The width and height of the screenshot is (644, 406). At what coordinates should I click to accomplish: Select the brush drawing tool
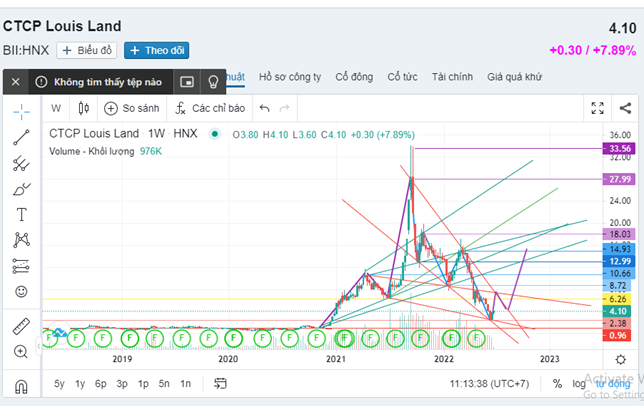[21, 189]
